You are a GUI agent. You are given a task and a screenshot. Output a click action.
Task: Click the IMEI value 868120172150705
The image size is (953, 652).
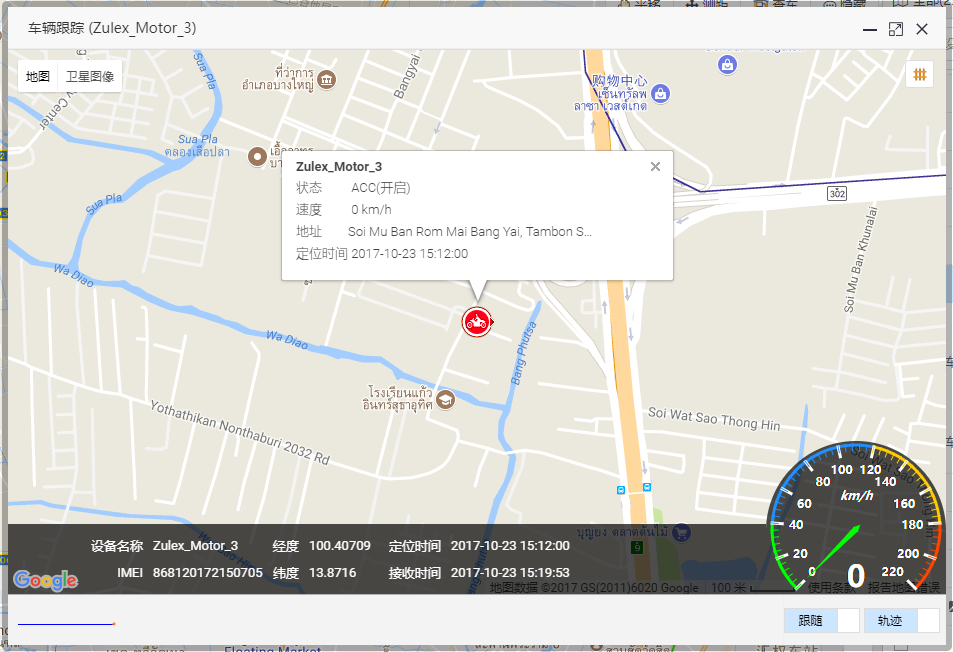tap(208, 572)
